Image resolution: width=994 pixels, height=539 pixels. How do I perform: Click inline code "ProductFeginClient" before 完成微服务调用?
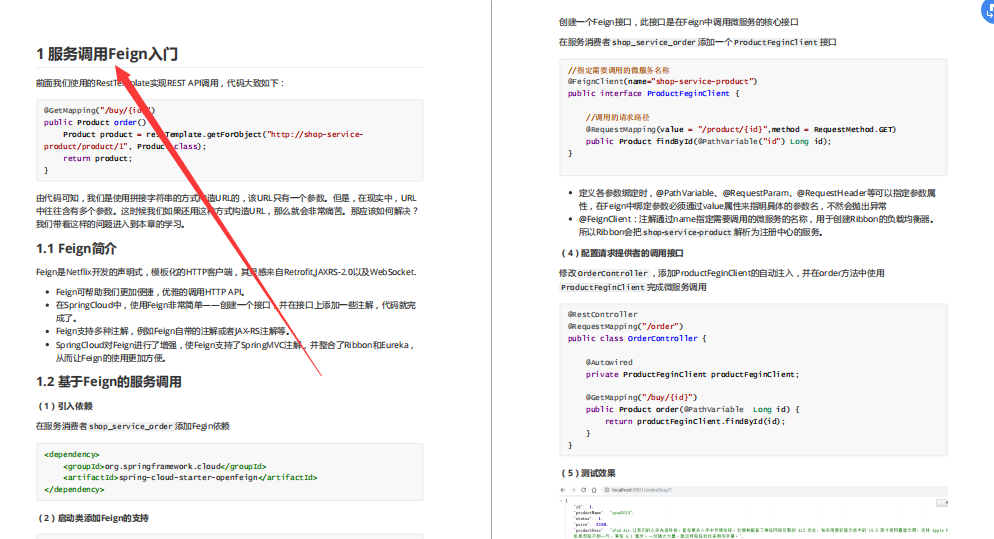pyautogui.click(x=602, y=287)
